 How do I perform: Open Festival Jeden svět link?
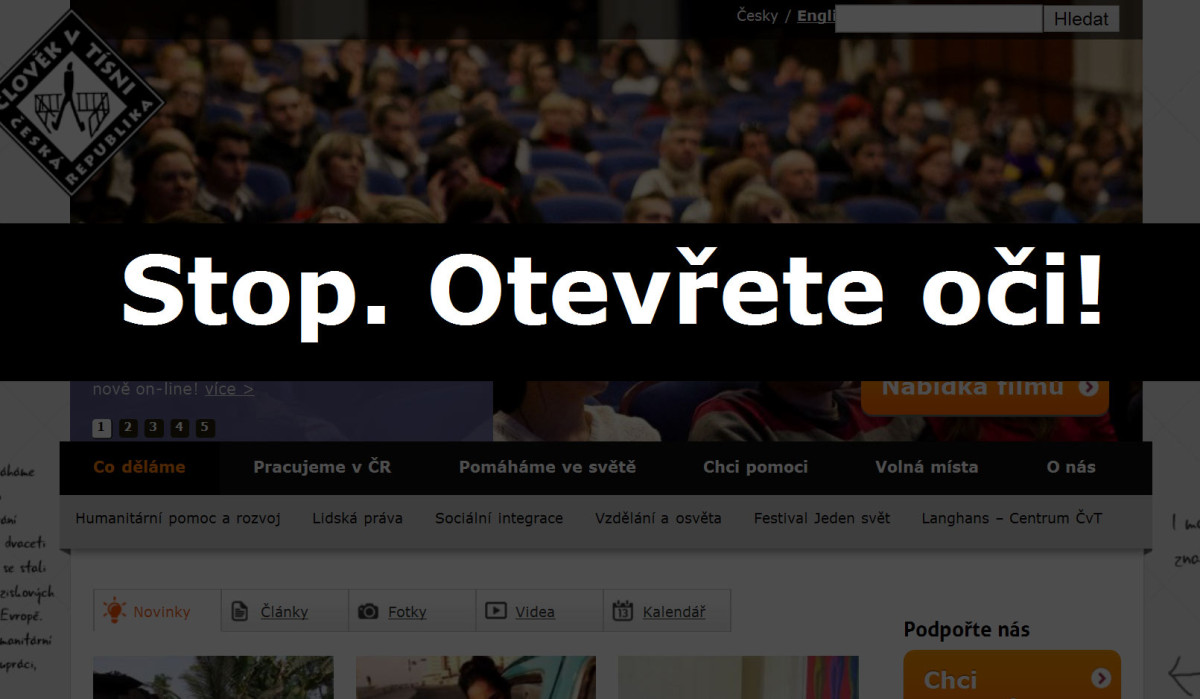tap(821, 518)
